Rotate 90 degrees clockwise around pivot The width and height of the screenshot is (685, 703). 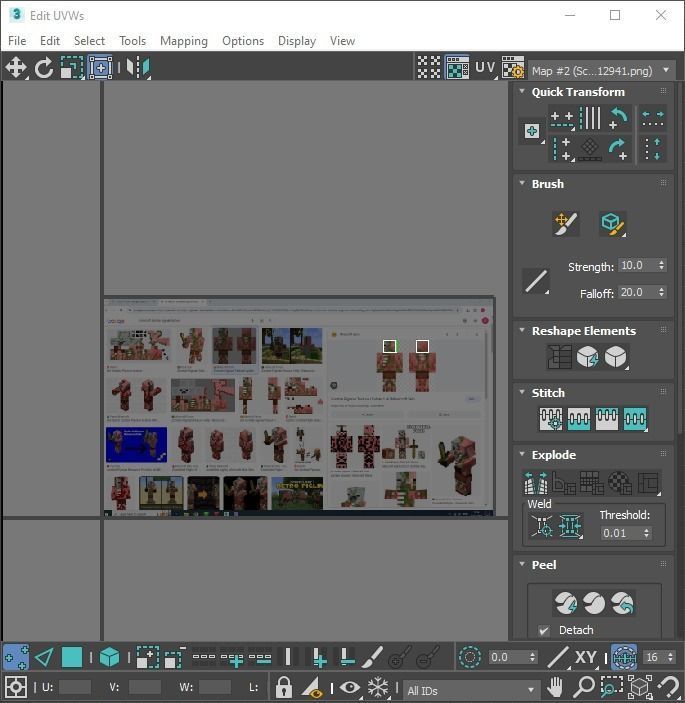618,149
